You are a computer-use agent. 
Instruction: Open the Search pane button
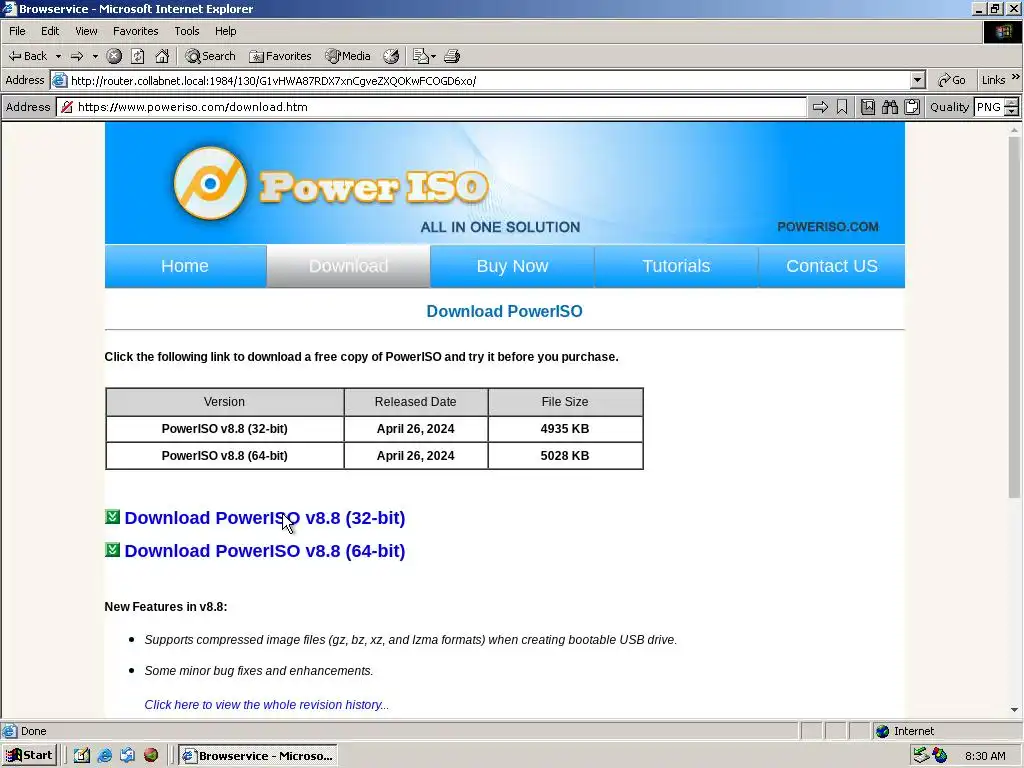210,56
